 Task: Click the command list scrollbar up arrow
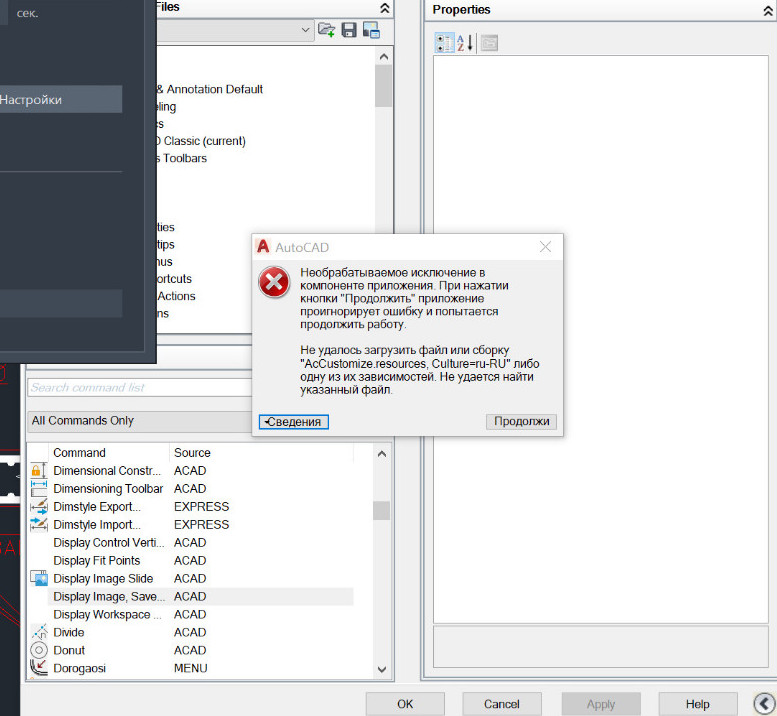(382, 454)
